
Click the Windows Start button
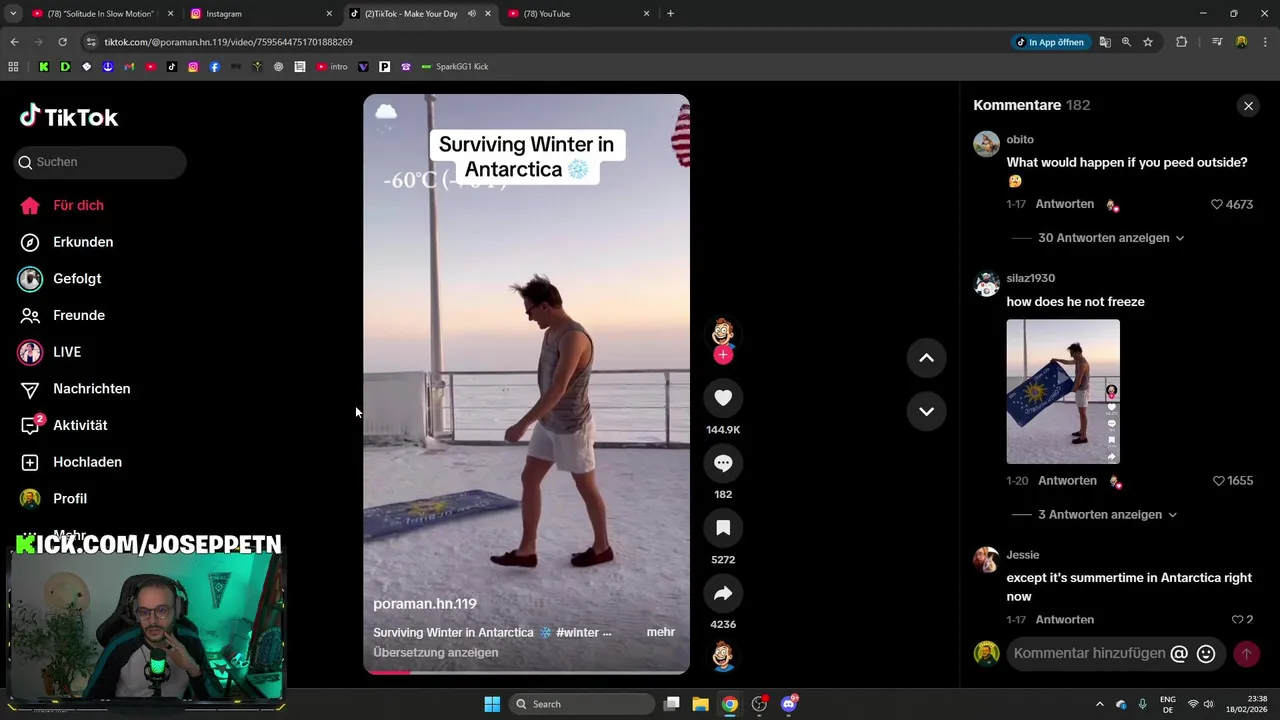(x=492, y=704)
